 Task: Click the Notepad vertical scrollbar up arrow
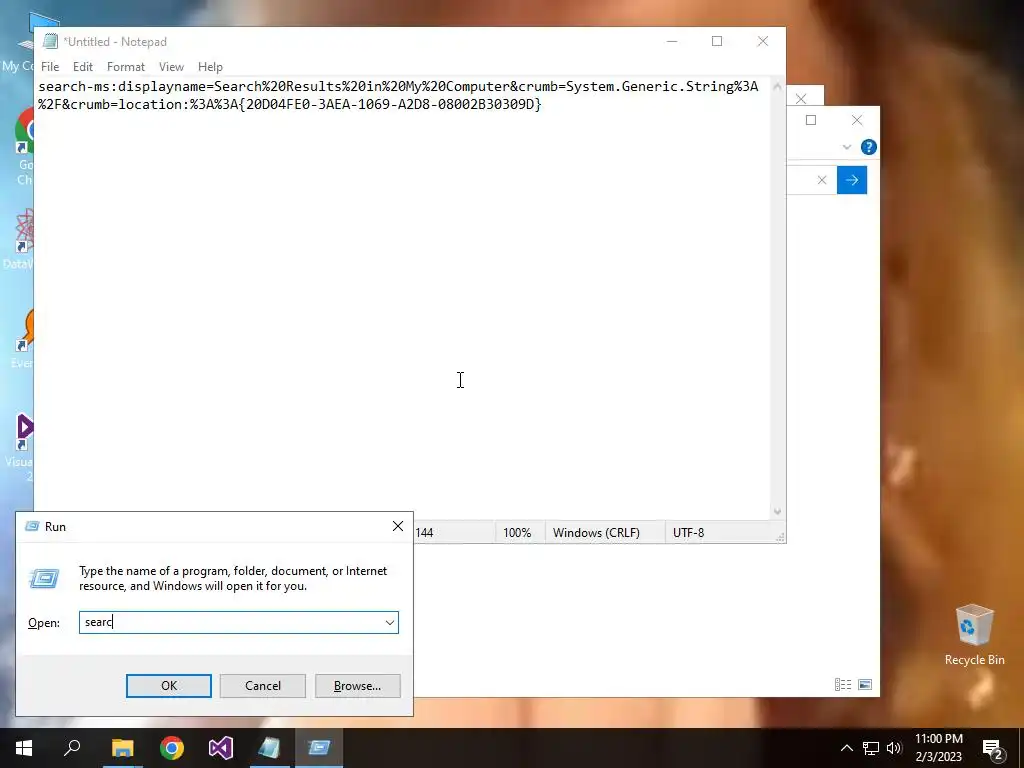coord(777,86)
